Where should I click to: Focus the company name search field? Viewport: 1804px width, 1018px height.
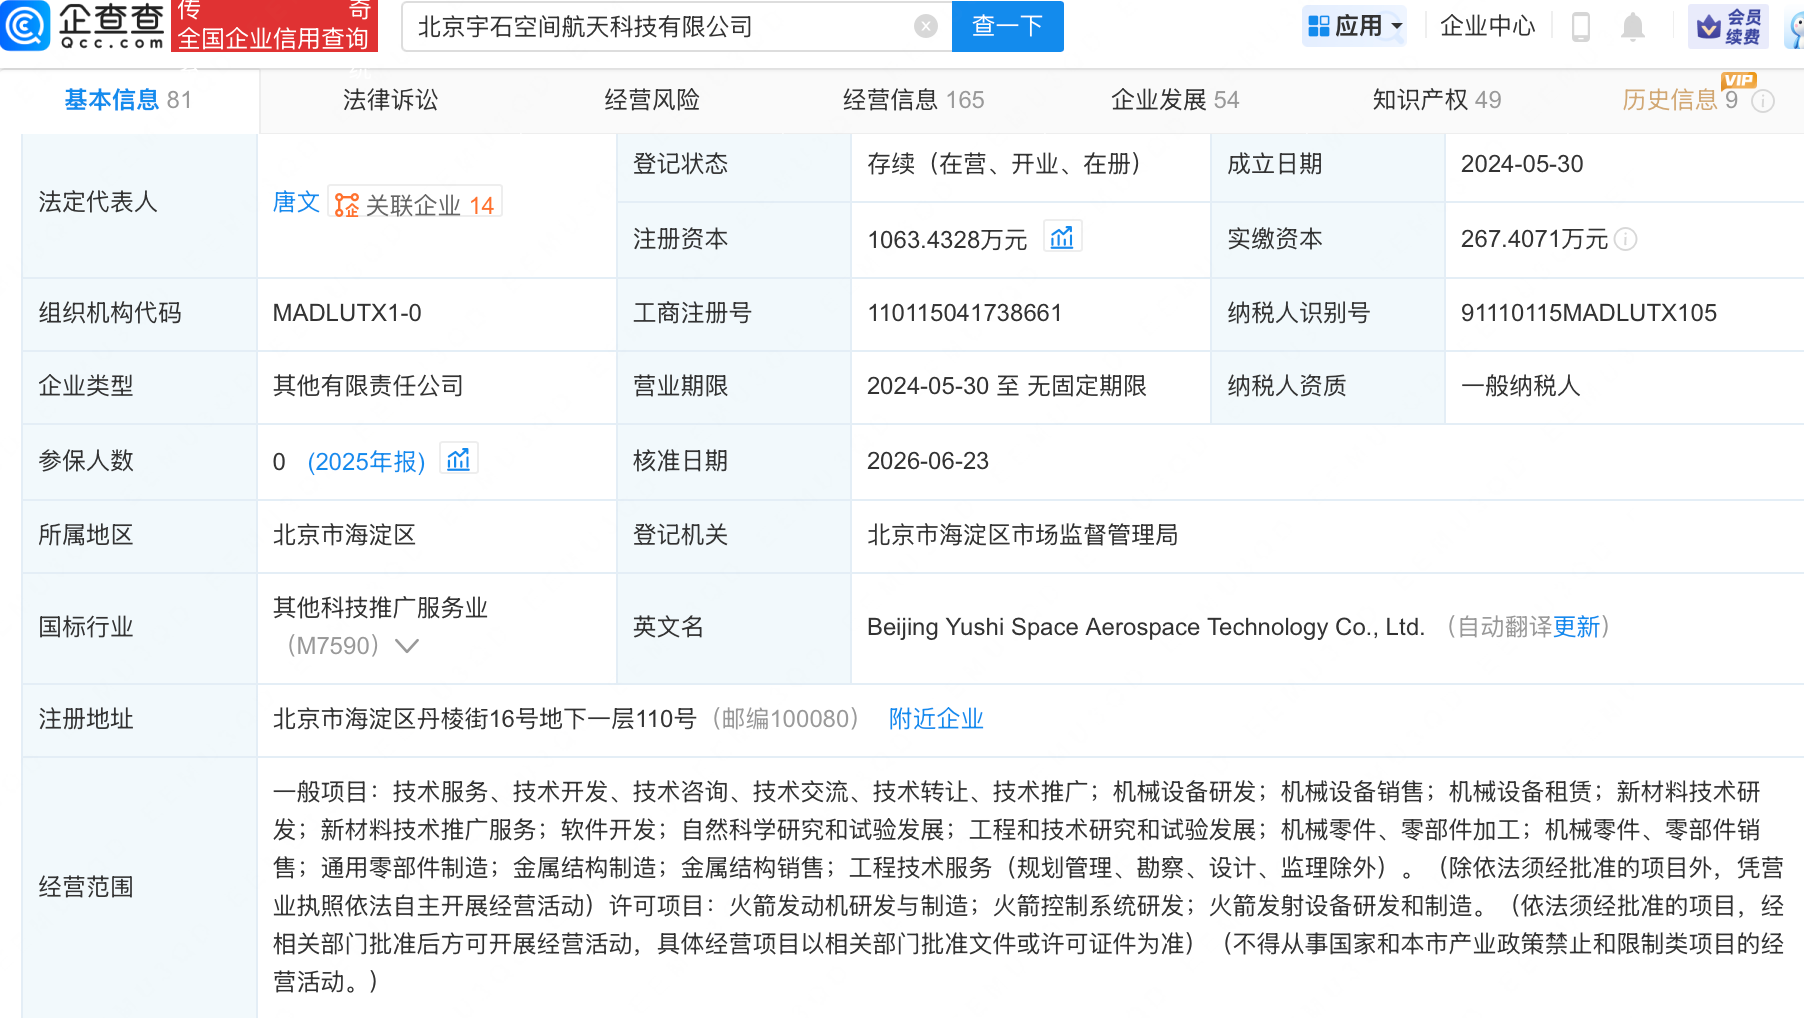click(x=661, y=27)
